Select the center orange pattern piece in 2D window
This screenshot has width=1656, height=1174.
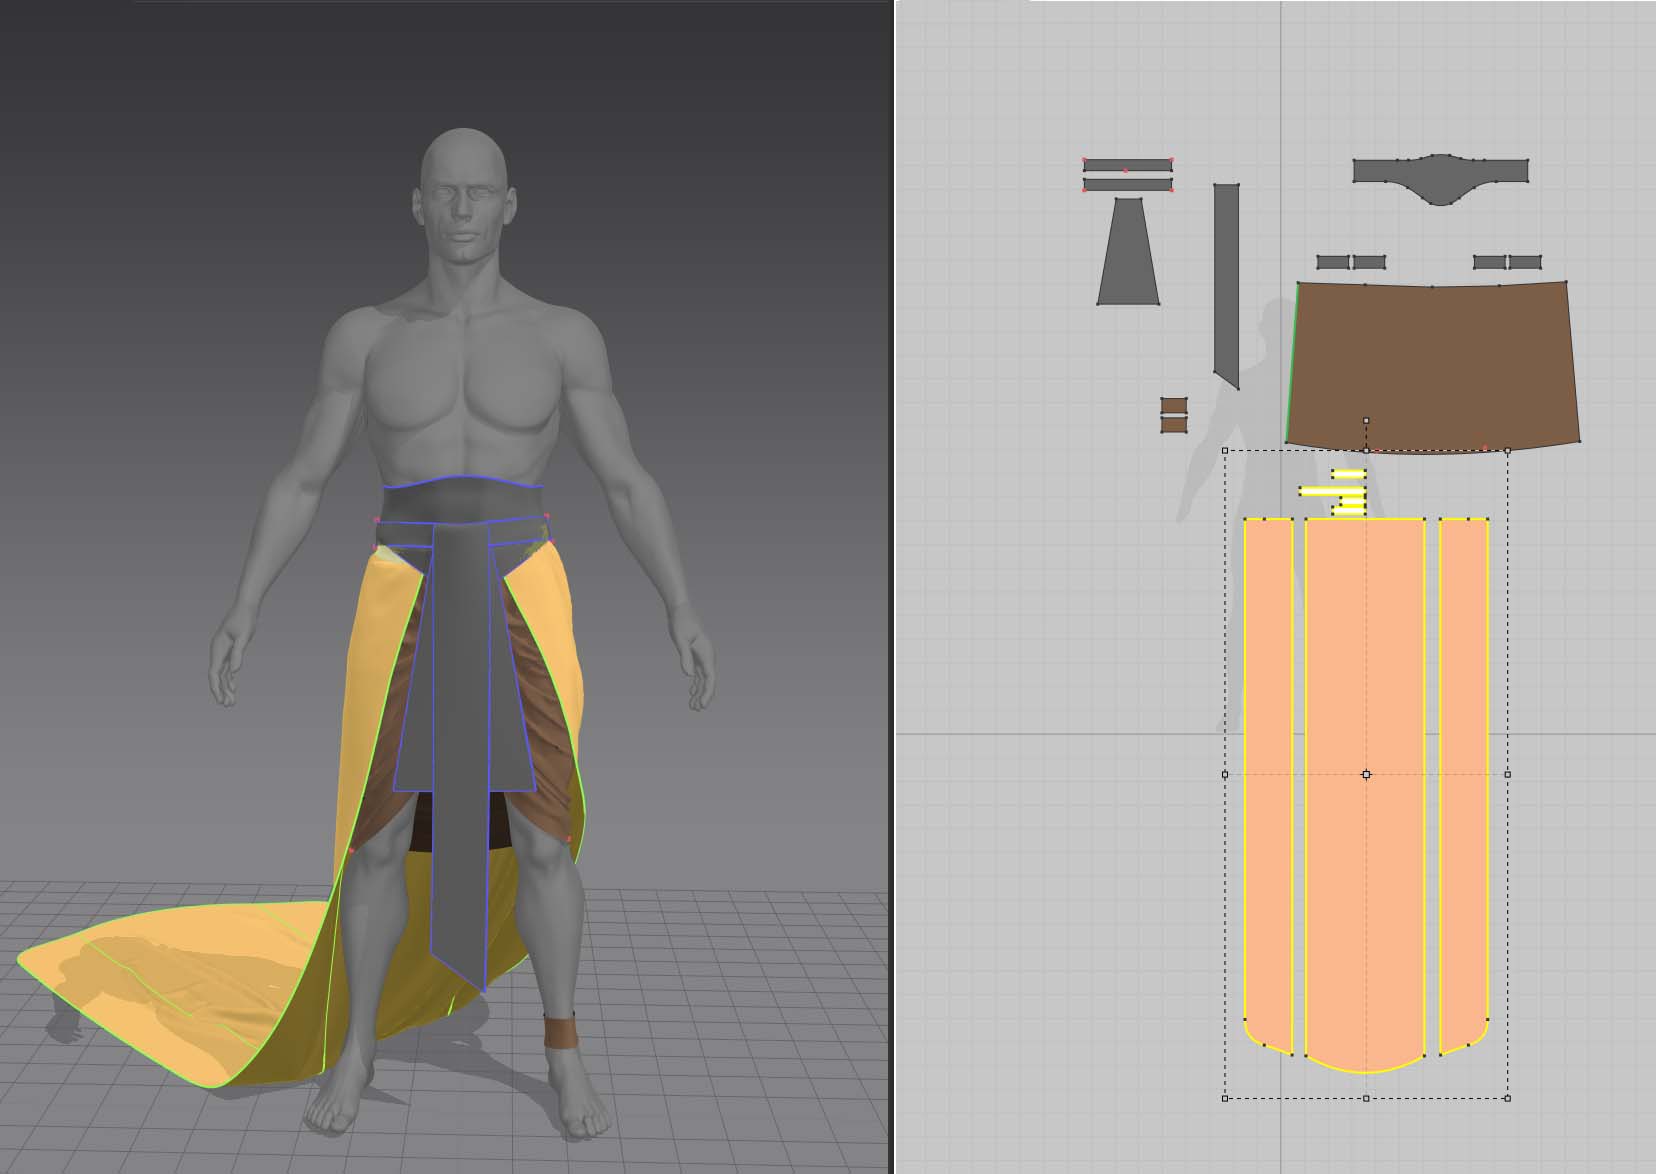click(x=1365, y=795)
